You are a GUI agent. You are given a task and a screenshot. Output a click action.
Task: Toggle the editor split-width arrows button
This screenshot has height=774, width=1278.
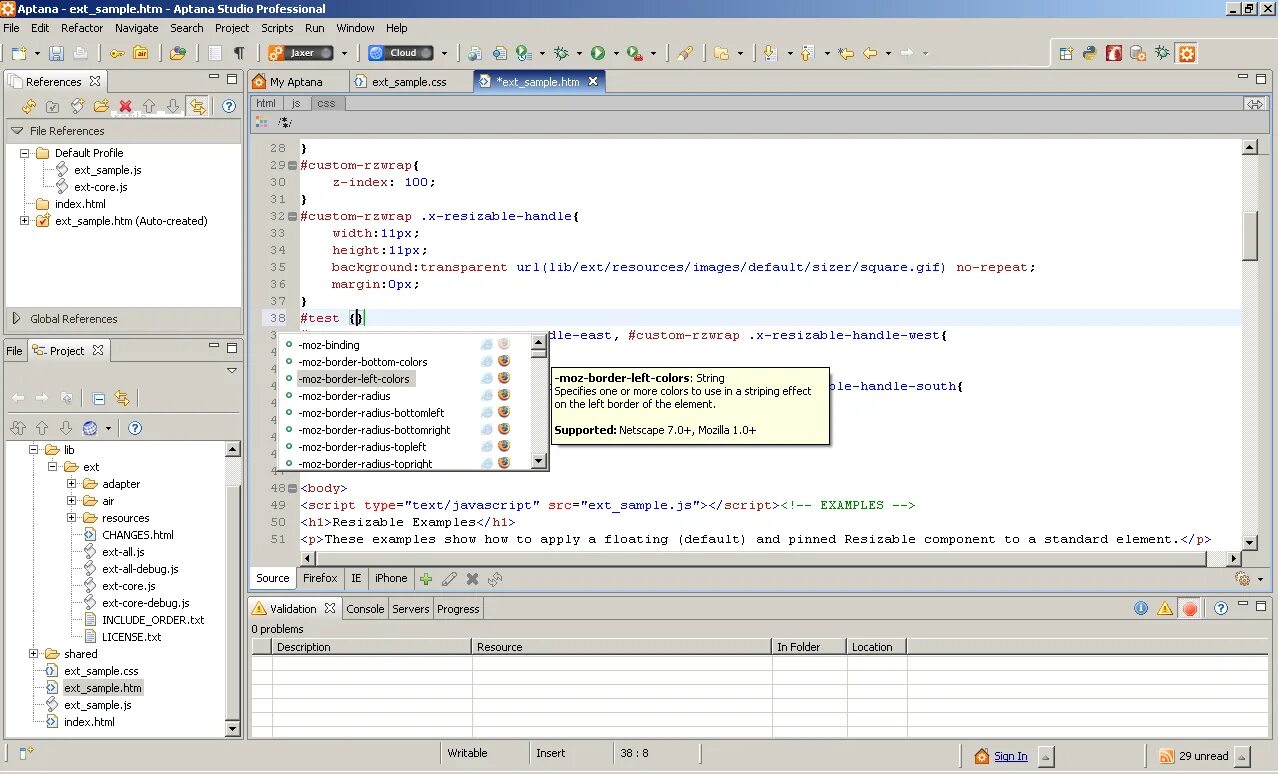point(1255,103)
